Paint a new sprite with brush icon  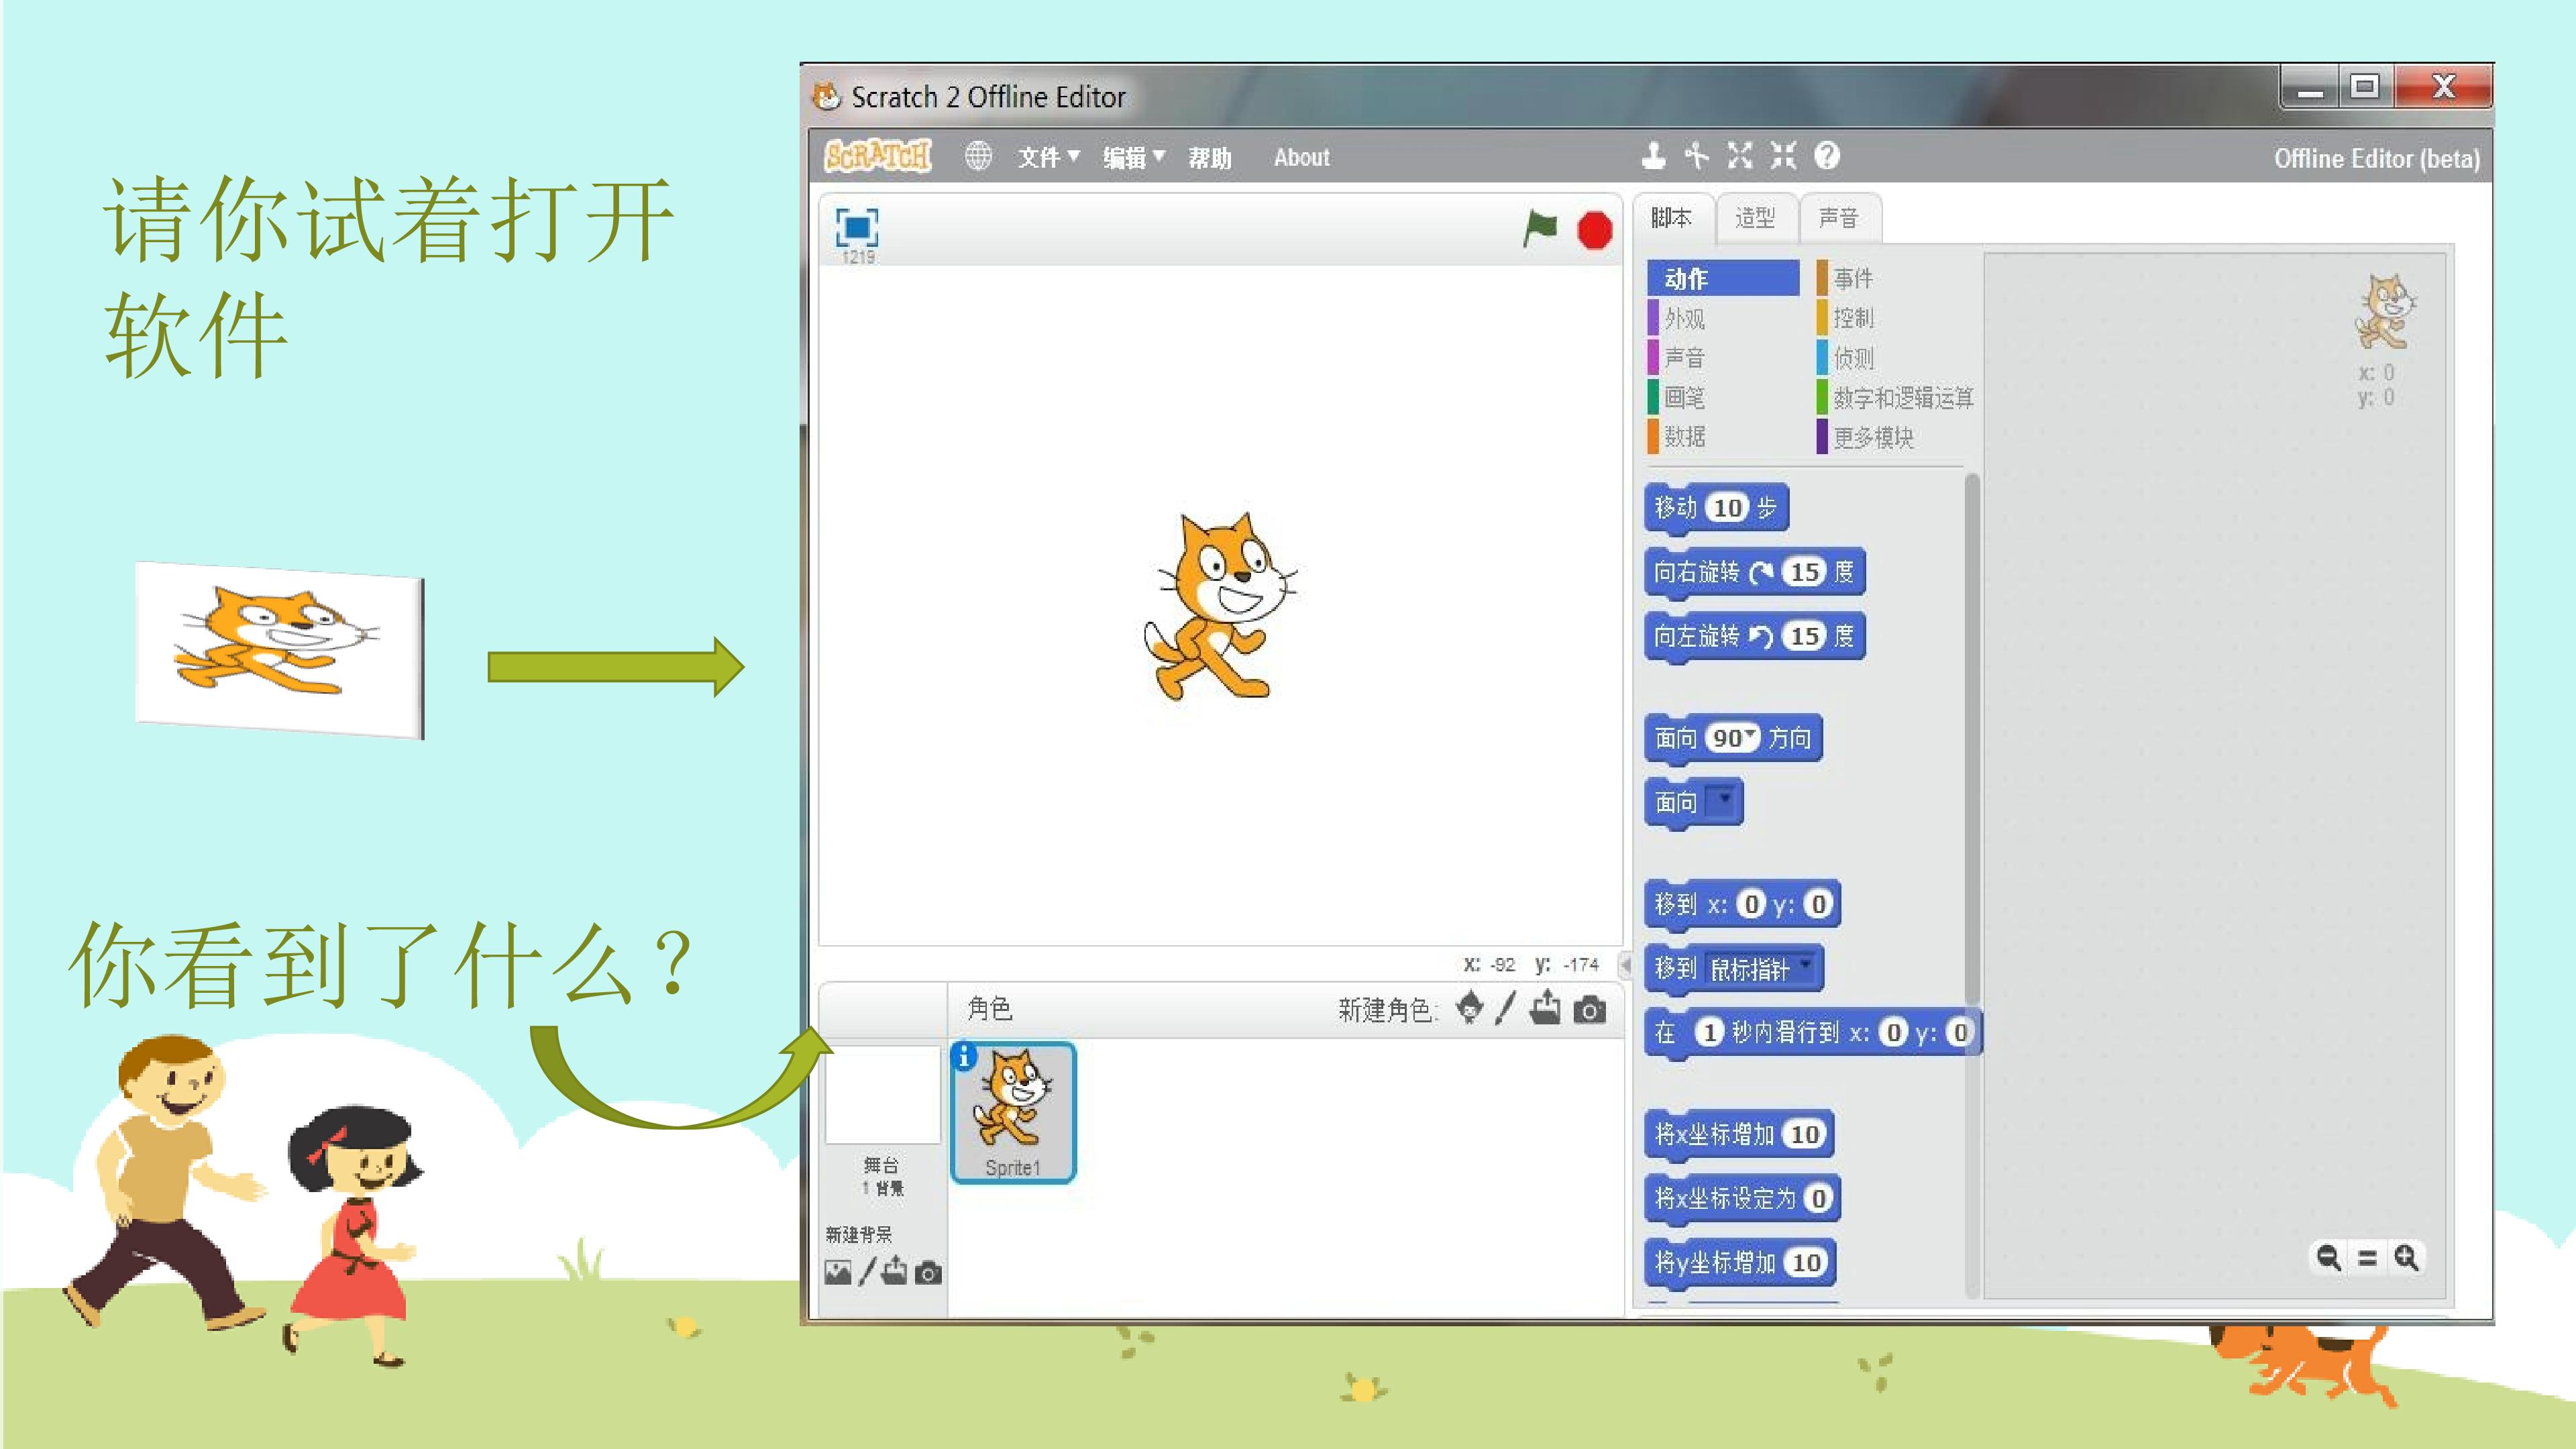click(x=1506, y=1008)
